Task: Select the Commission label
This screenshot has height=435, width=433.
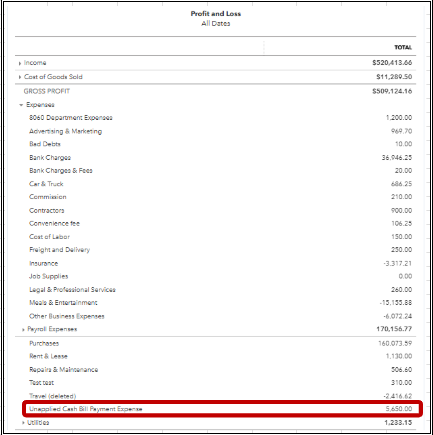Action: (x=48, y=197)
